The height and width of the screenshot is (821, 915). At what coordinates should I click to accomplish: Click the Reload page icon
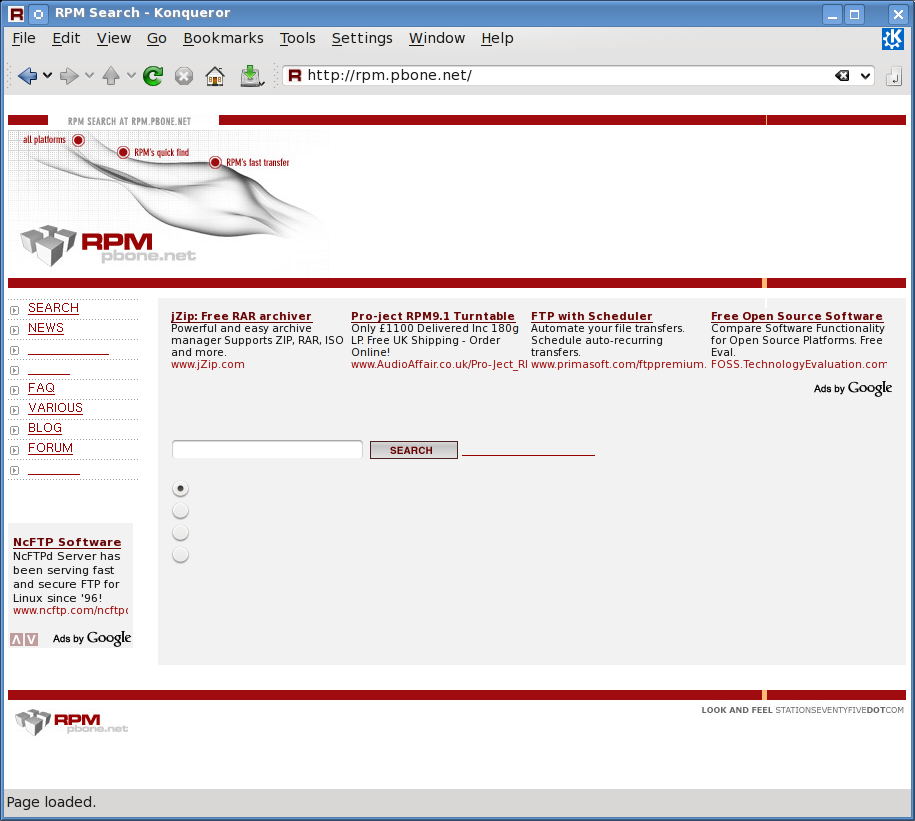pos(153,75)
